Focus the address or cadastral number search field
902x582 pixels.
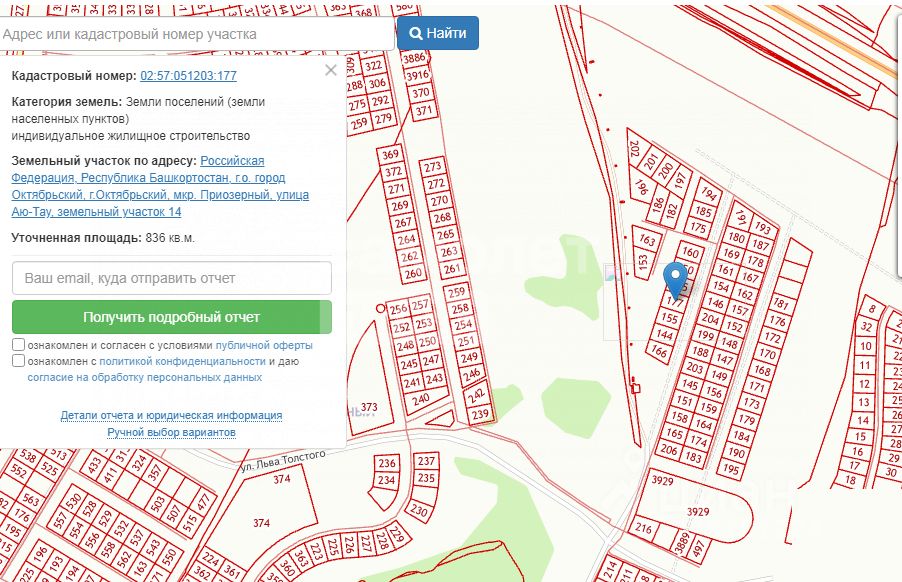tap(197, 34)
